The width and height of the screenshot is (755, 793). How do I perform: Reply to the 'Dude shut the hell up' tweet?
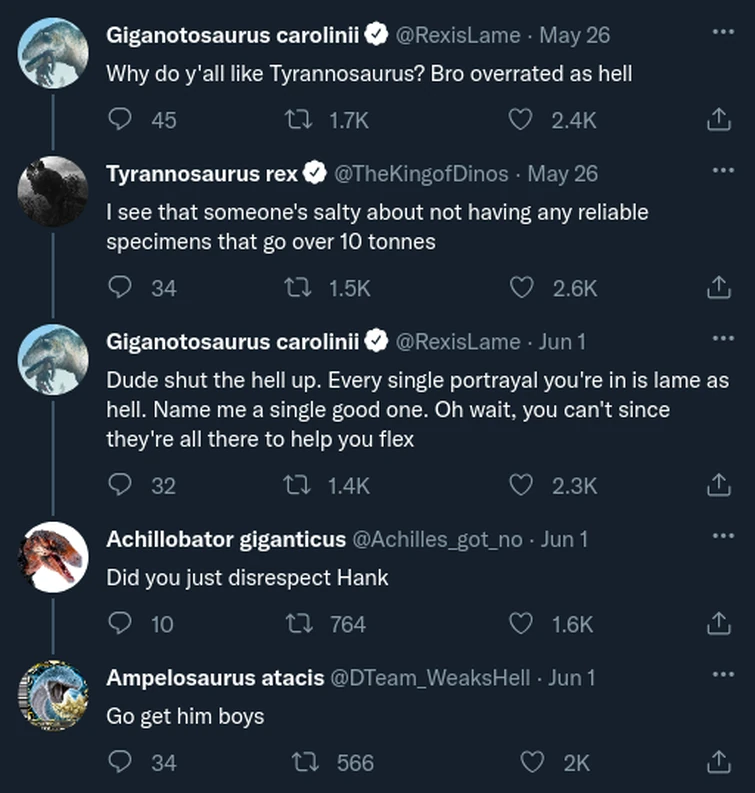(x=119, y=486)
